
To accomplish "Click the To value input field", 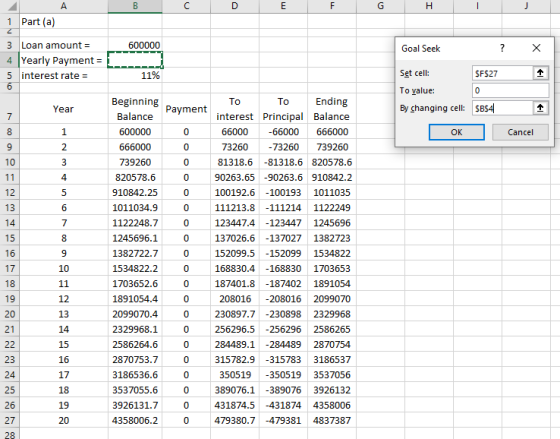I will [x=510, y=90].
